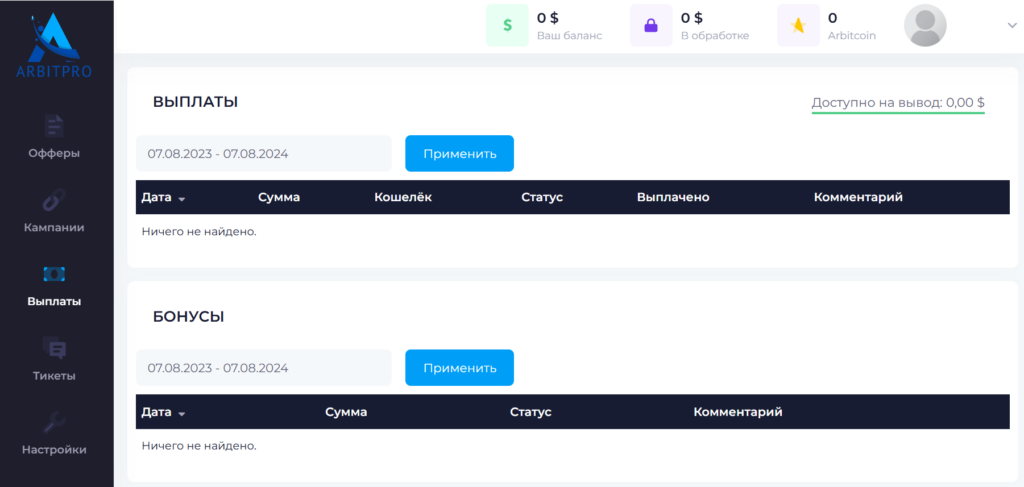Click the Arbitcoin star icon
The height and width of the screenshot is (487, 1024).
[798, 25]
